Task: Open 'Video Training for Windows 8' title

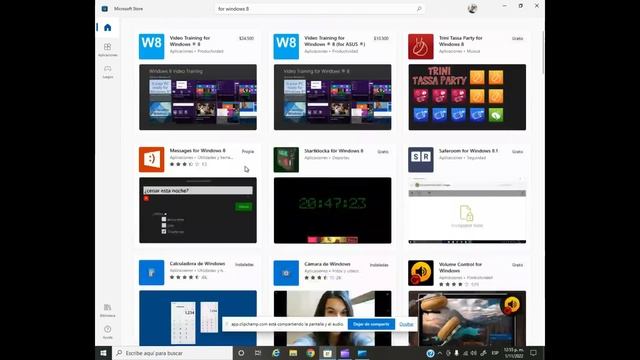Action: 190,41
